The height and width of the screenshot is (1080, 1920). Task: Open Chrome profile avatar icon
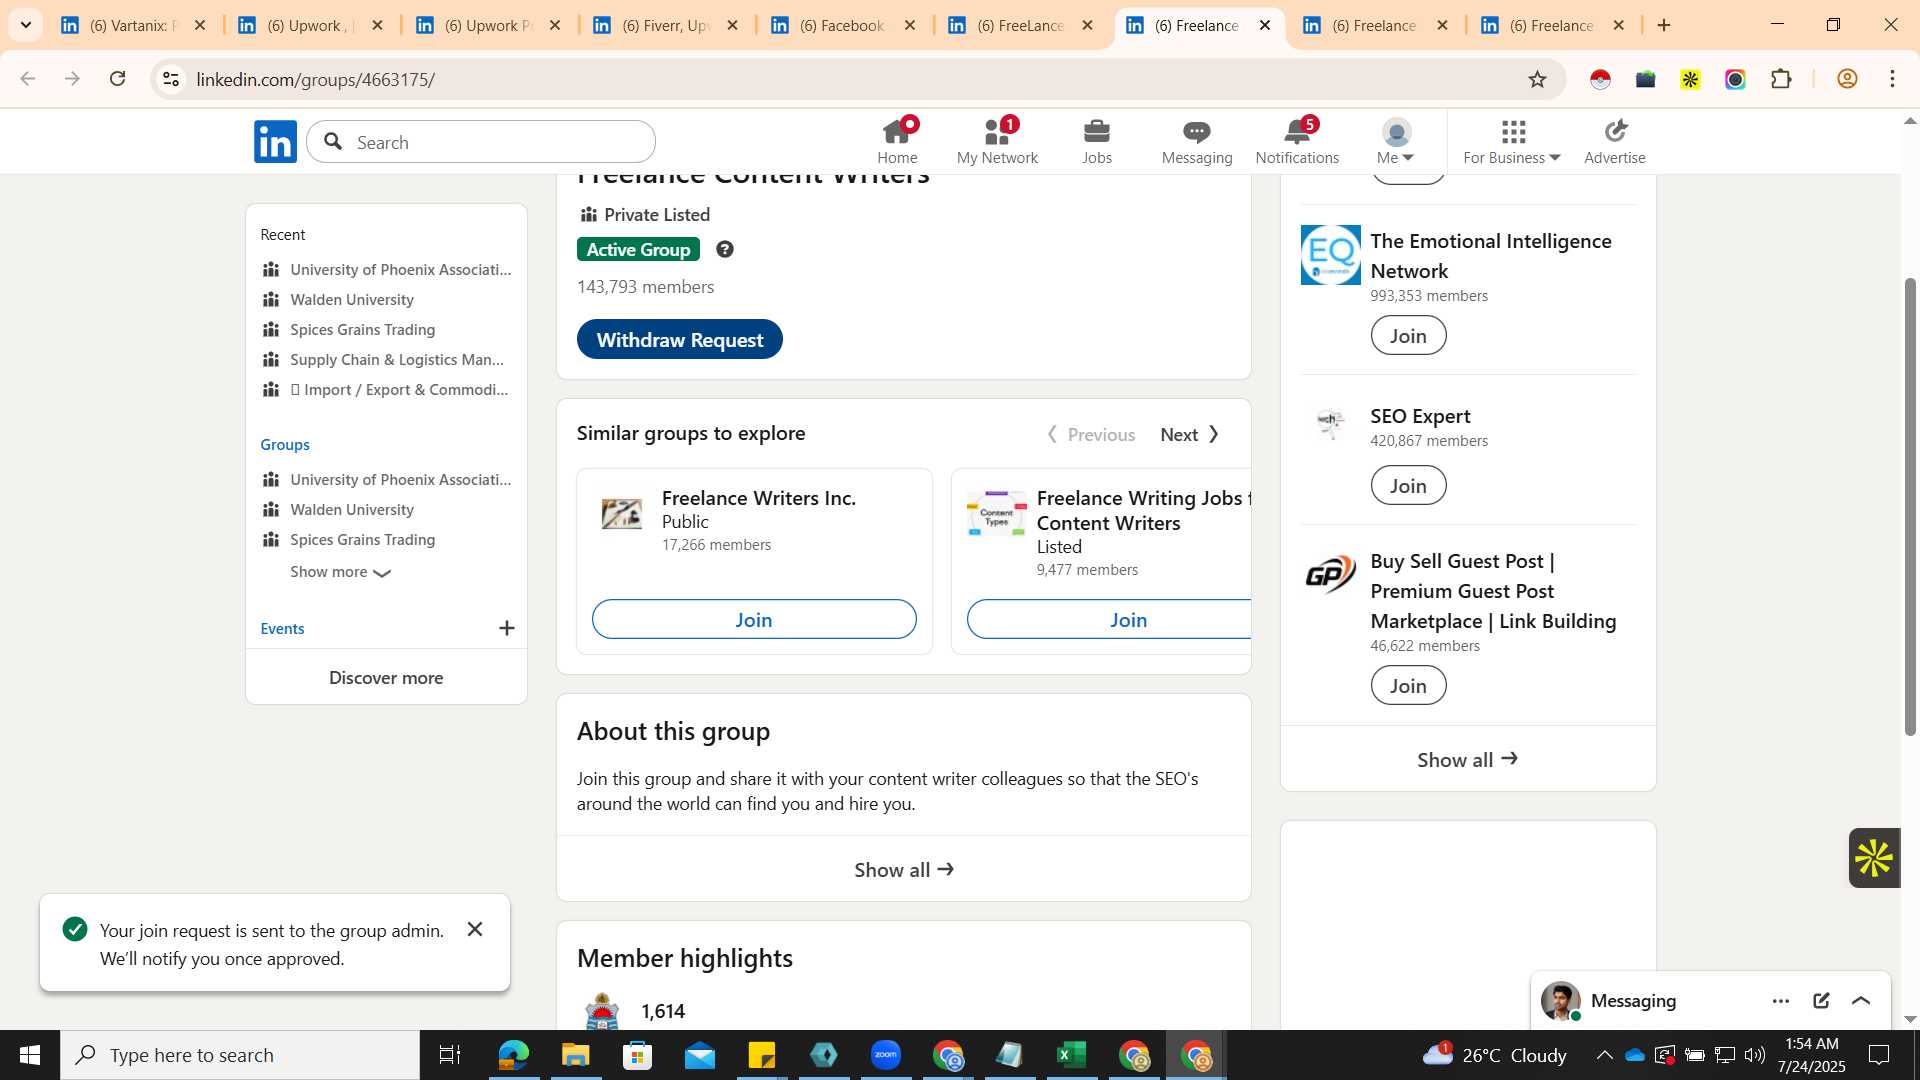1847,79
